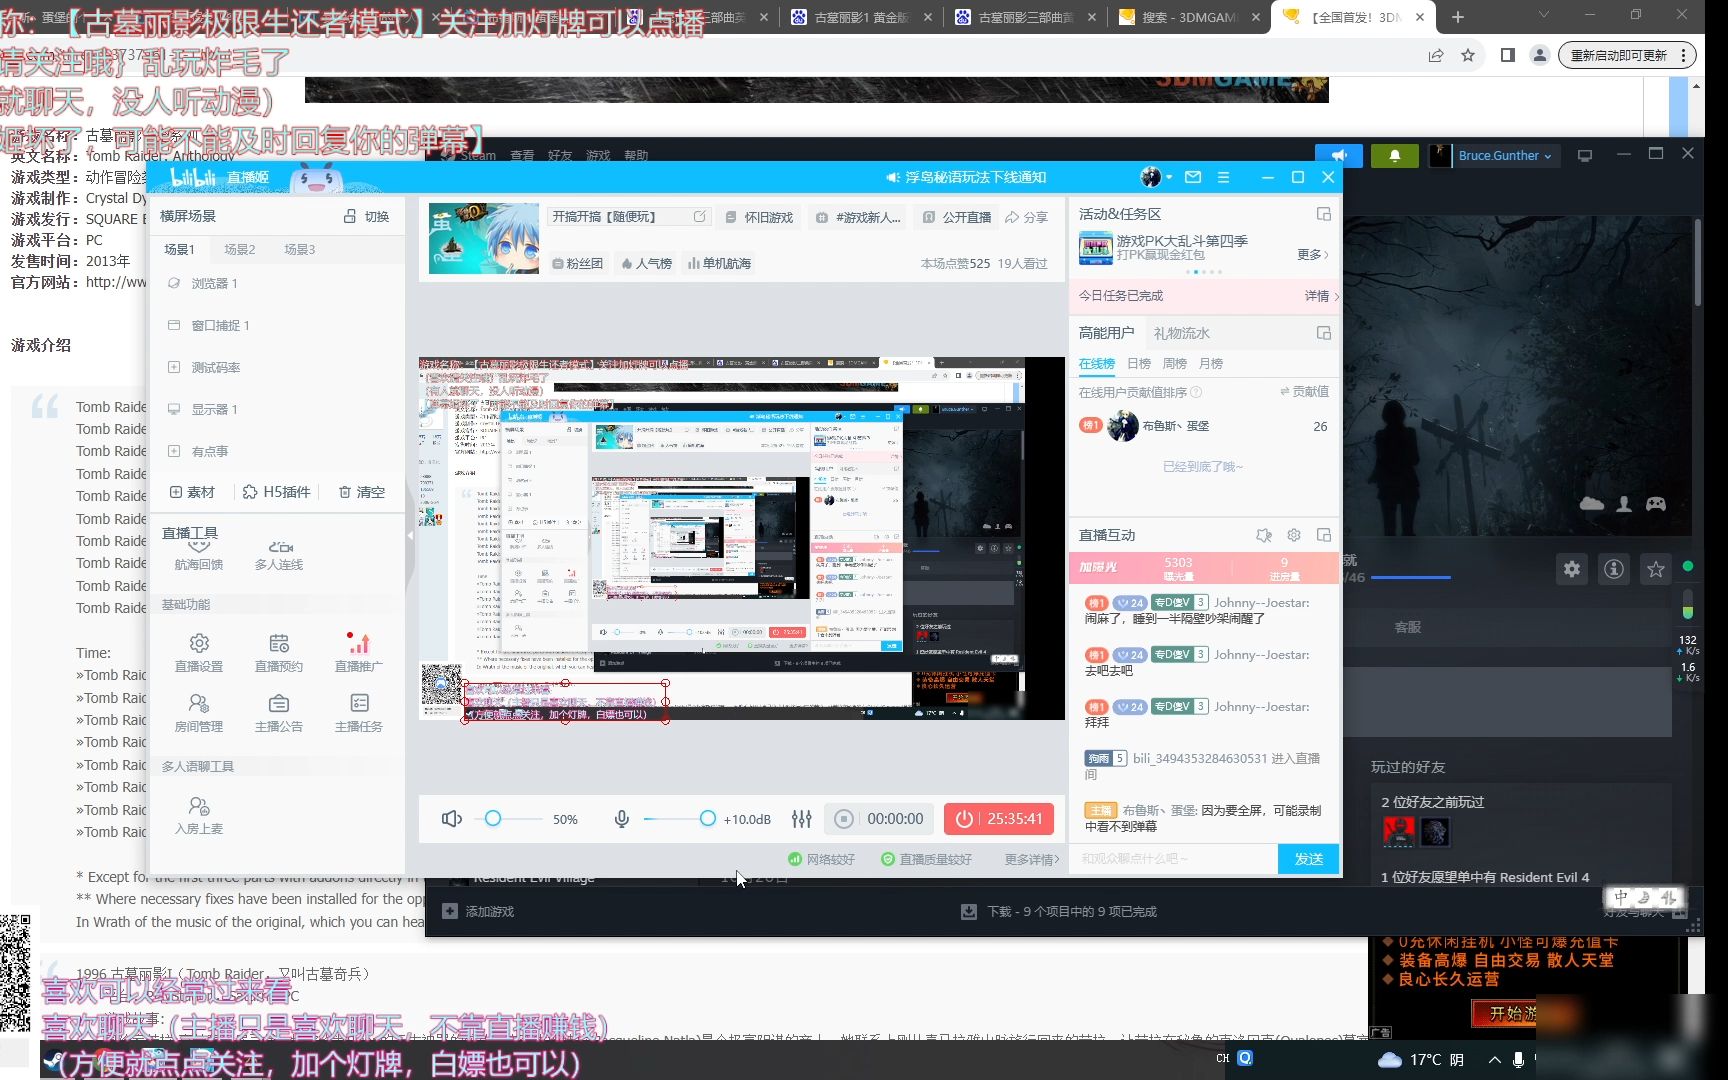Click 清空 clear sources button
The image size is (1728, 1080).
[362, 492]
